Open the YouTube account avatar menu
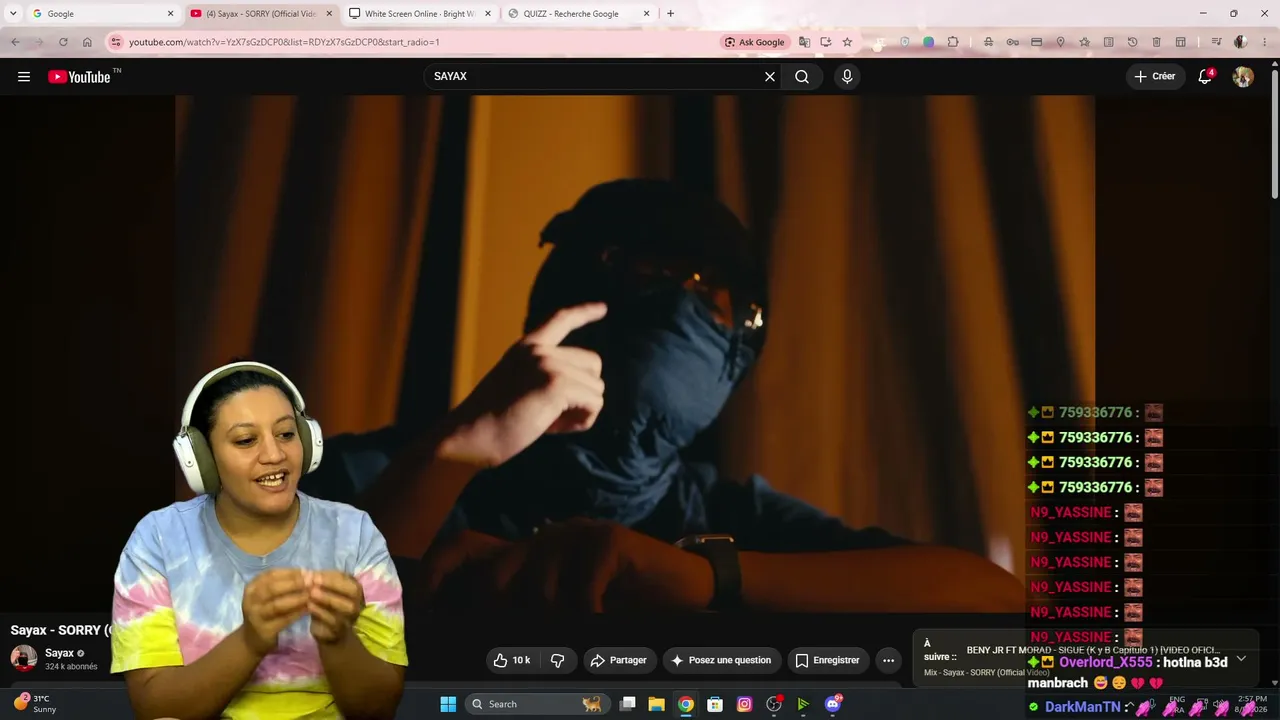Image resolution: width=1280 pixels, height=720 pixels. [1243, 77]
